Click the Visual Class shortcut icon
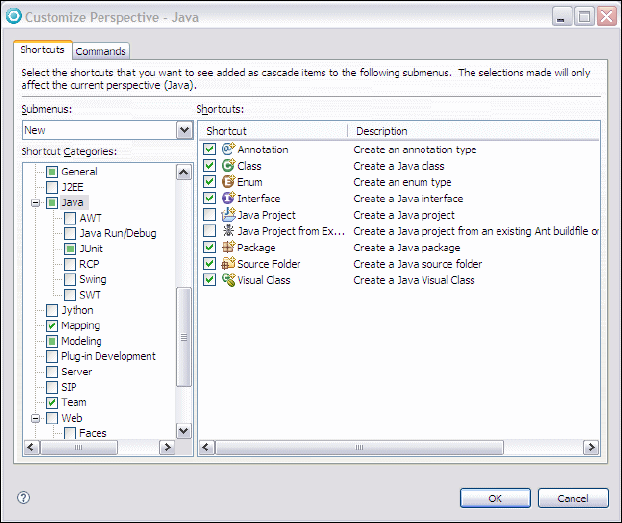This screenshot has width=622, height=523. [228, 280]
